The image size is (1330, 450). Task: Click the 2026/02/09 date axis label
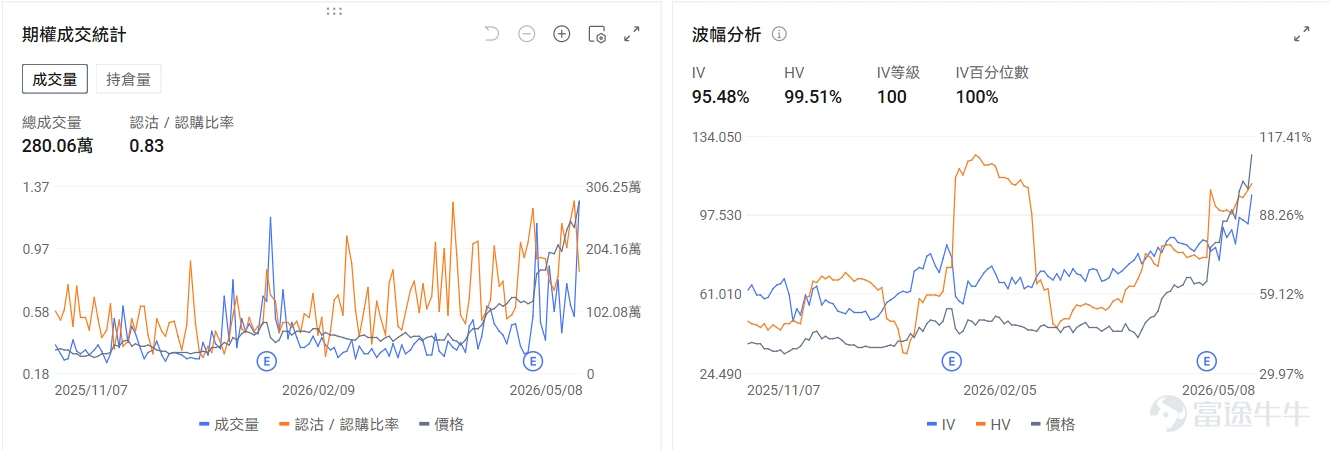pos(319,390)
